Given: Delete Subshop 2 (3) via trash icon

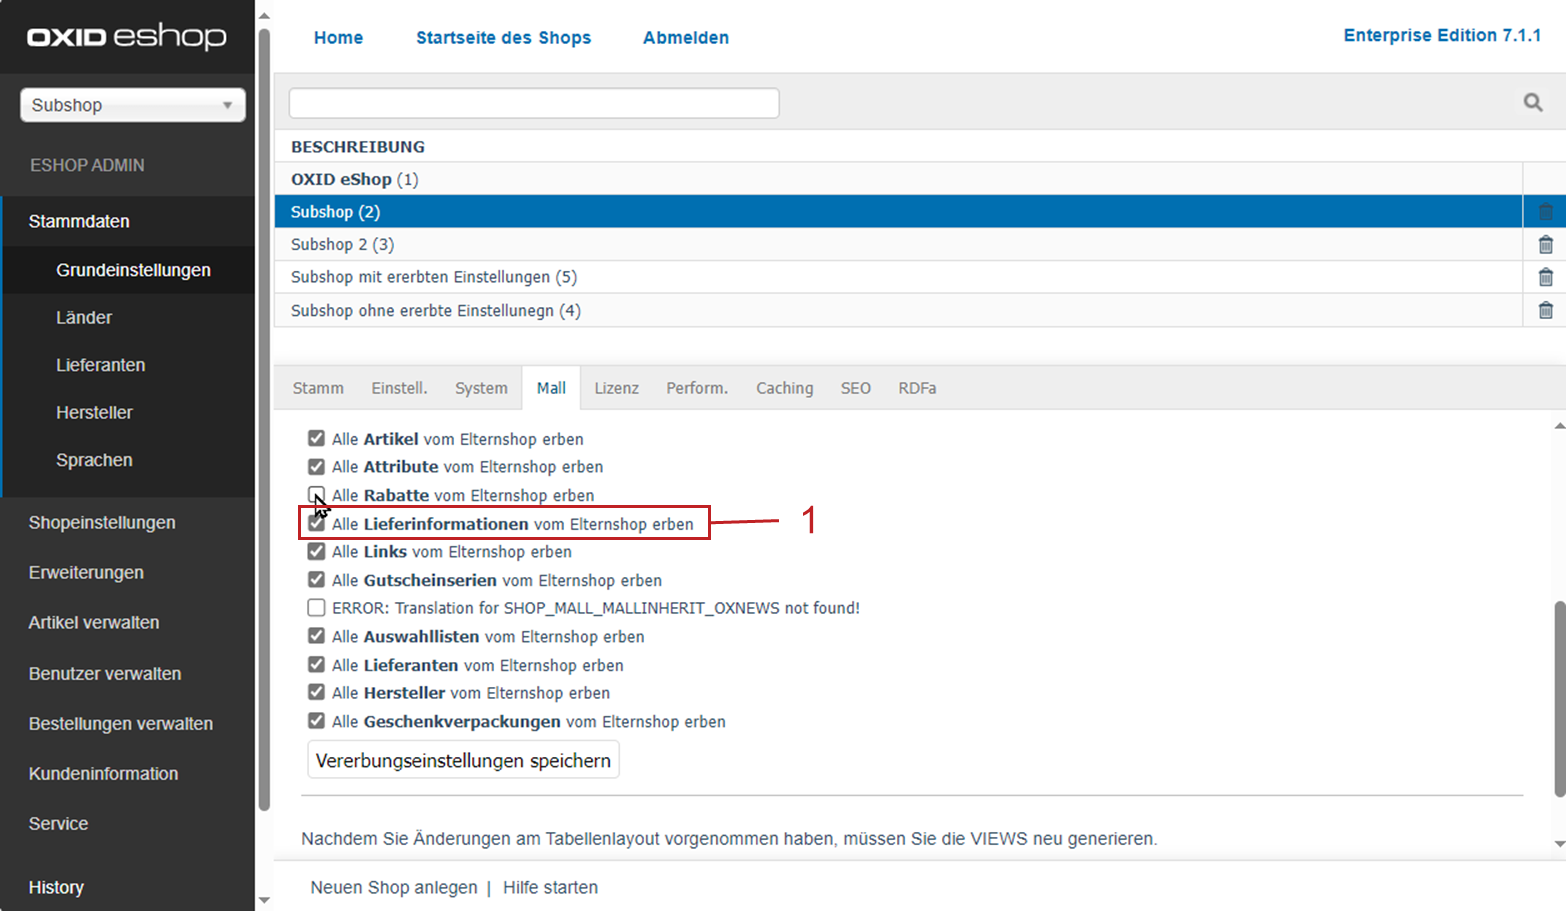Looking at the screenshot, I should pyautogui.click(x=1545, y=244).
